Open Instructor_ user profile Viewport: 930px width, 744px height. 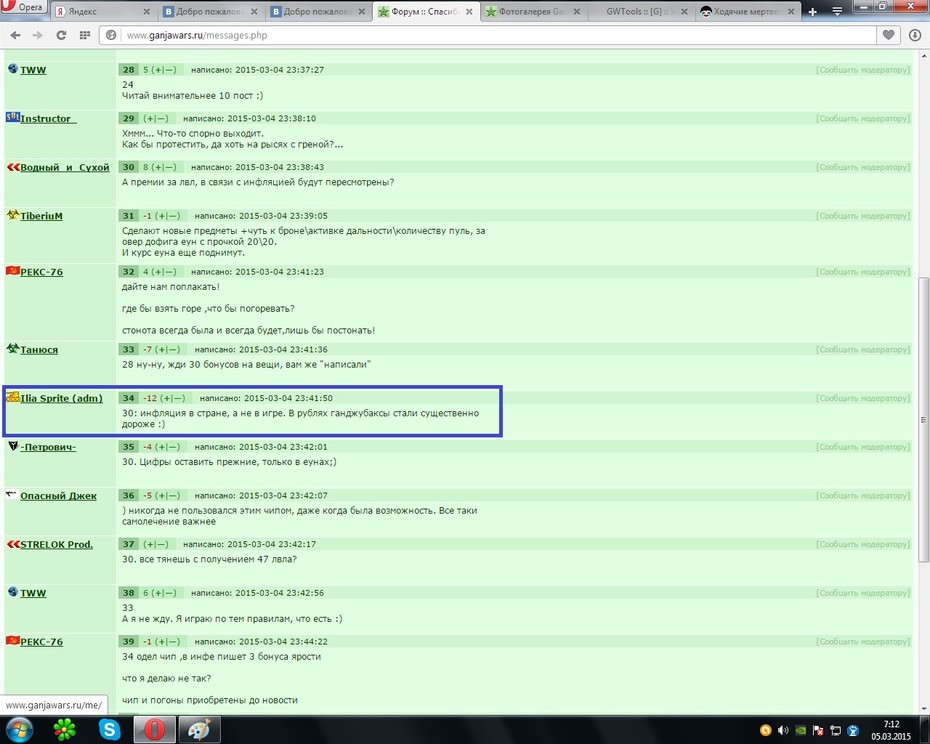point(48,119)
